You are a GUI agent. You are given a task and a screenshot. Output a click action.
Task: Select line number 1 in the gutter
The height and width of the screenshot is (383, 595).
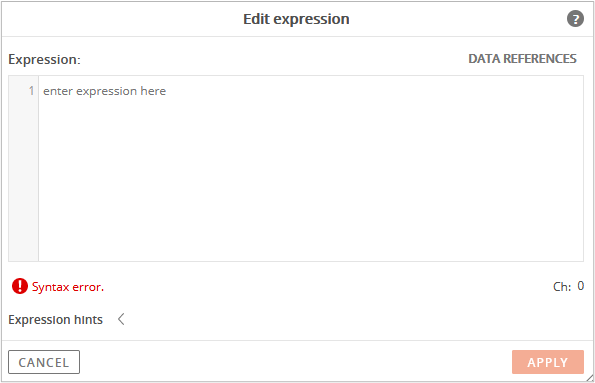click(31, 91)
